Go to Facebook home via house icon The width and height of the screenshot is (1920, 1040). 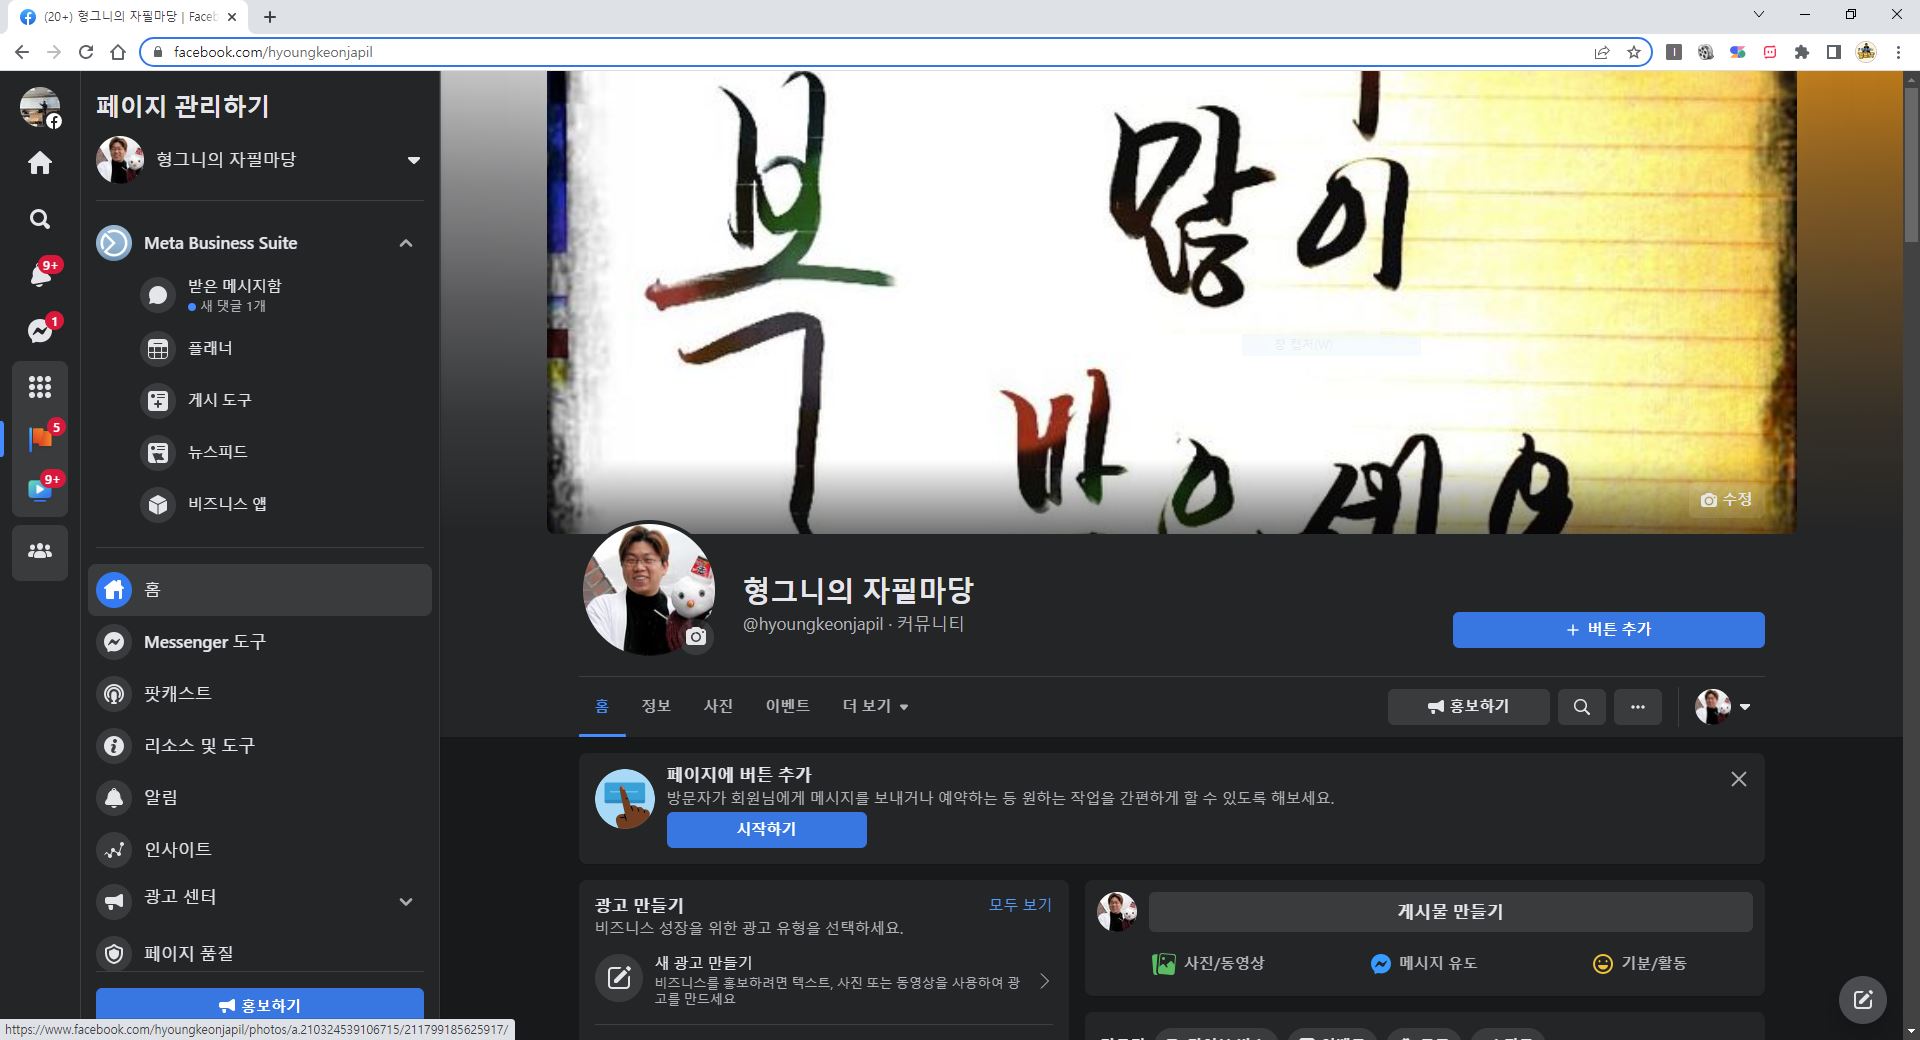coord(40,163)
